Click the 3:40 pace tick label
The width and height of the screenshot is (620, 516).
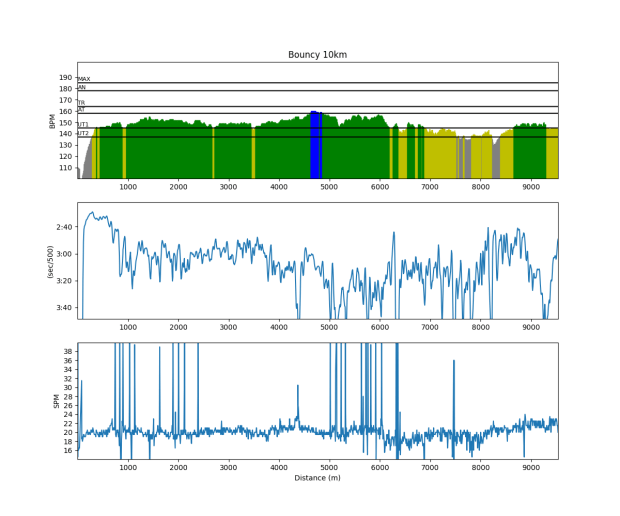tap(65, 308)
